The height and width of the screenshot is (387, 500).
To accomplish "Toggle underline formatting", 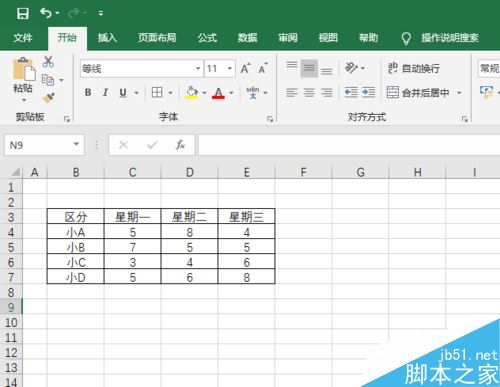I will (123, 92).
